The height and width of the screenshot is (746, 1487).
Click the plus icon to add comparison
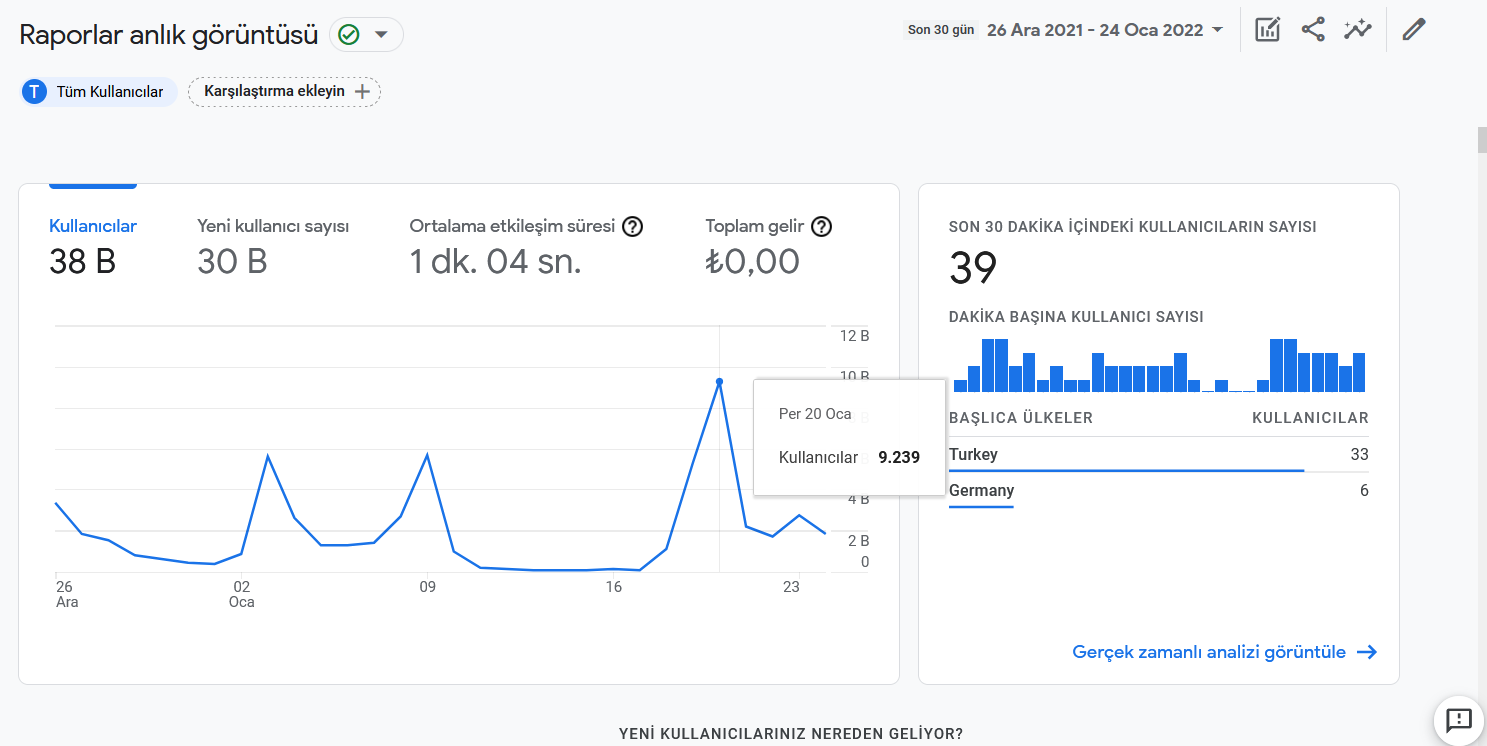(362, 92)
